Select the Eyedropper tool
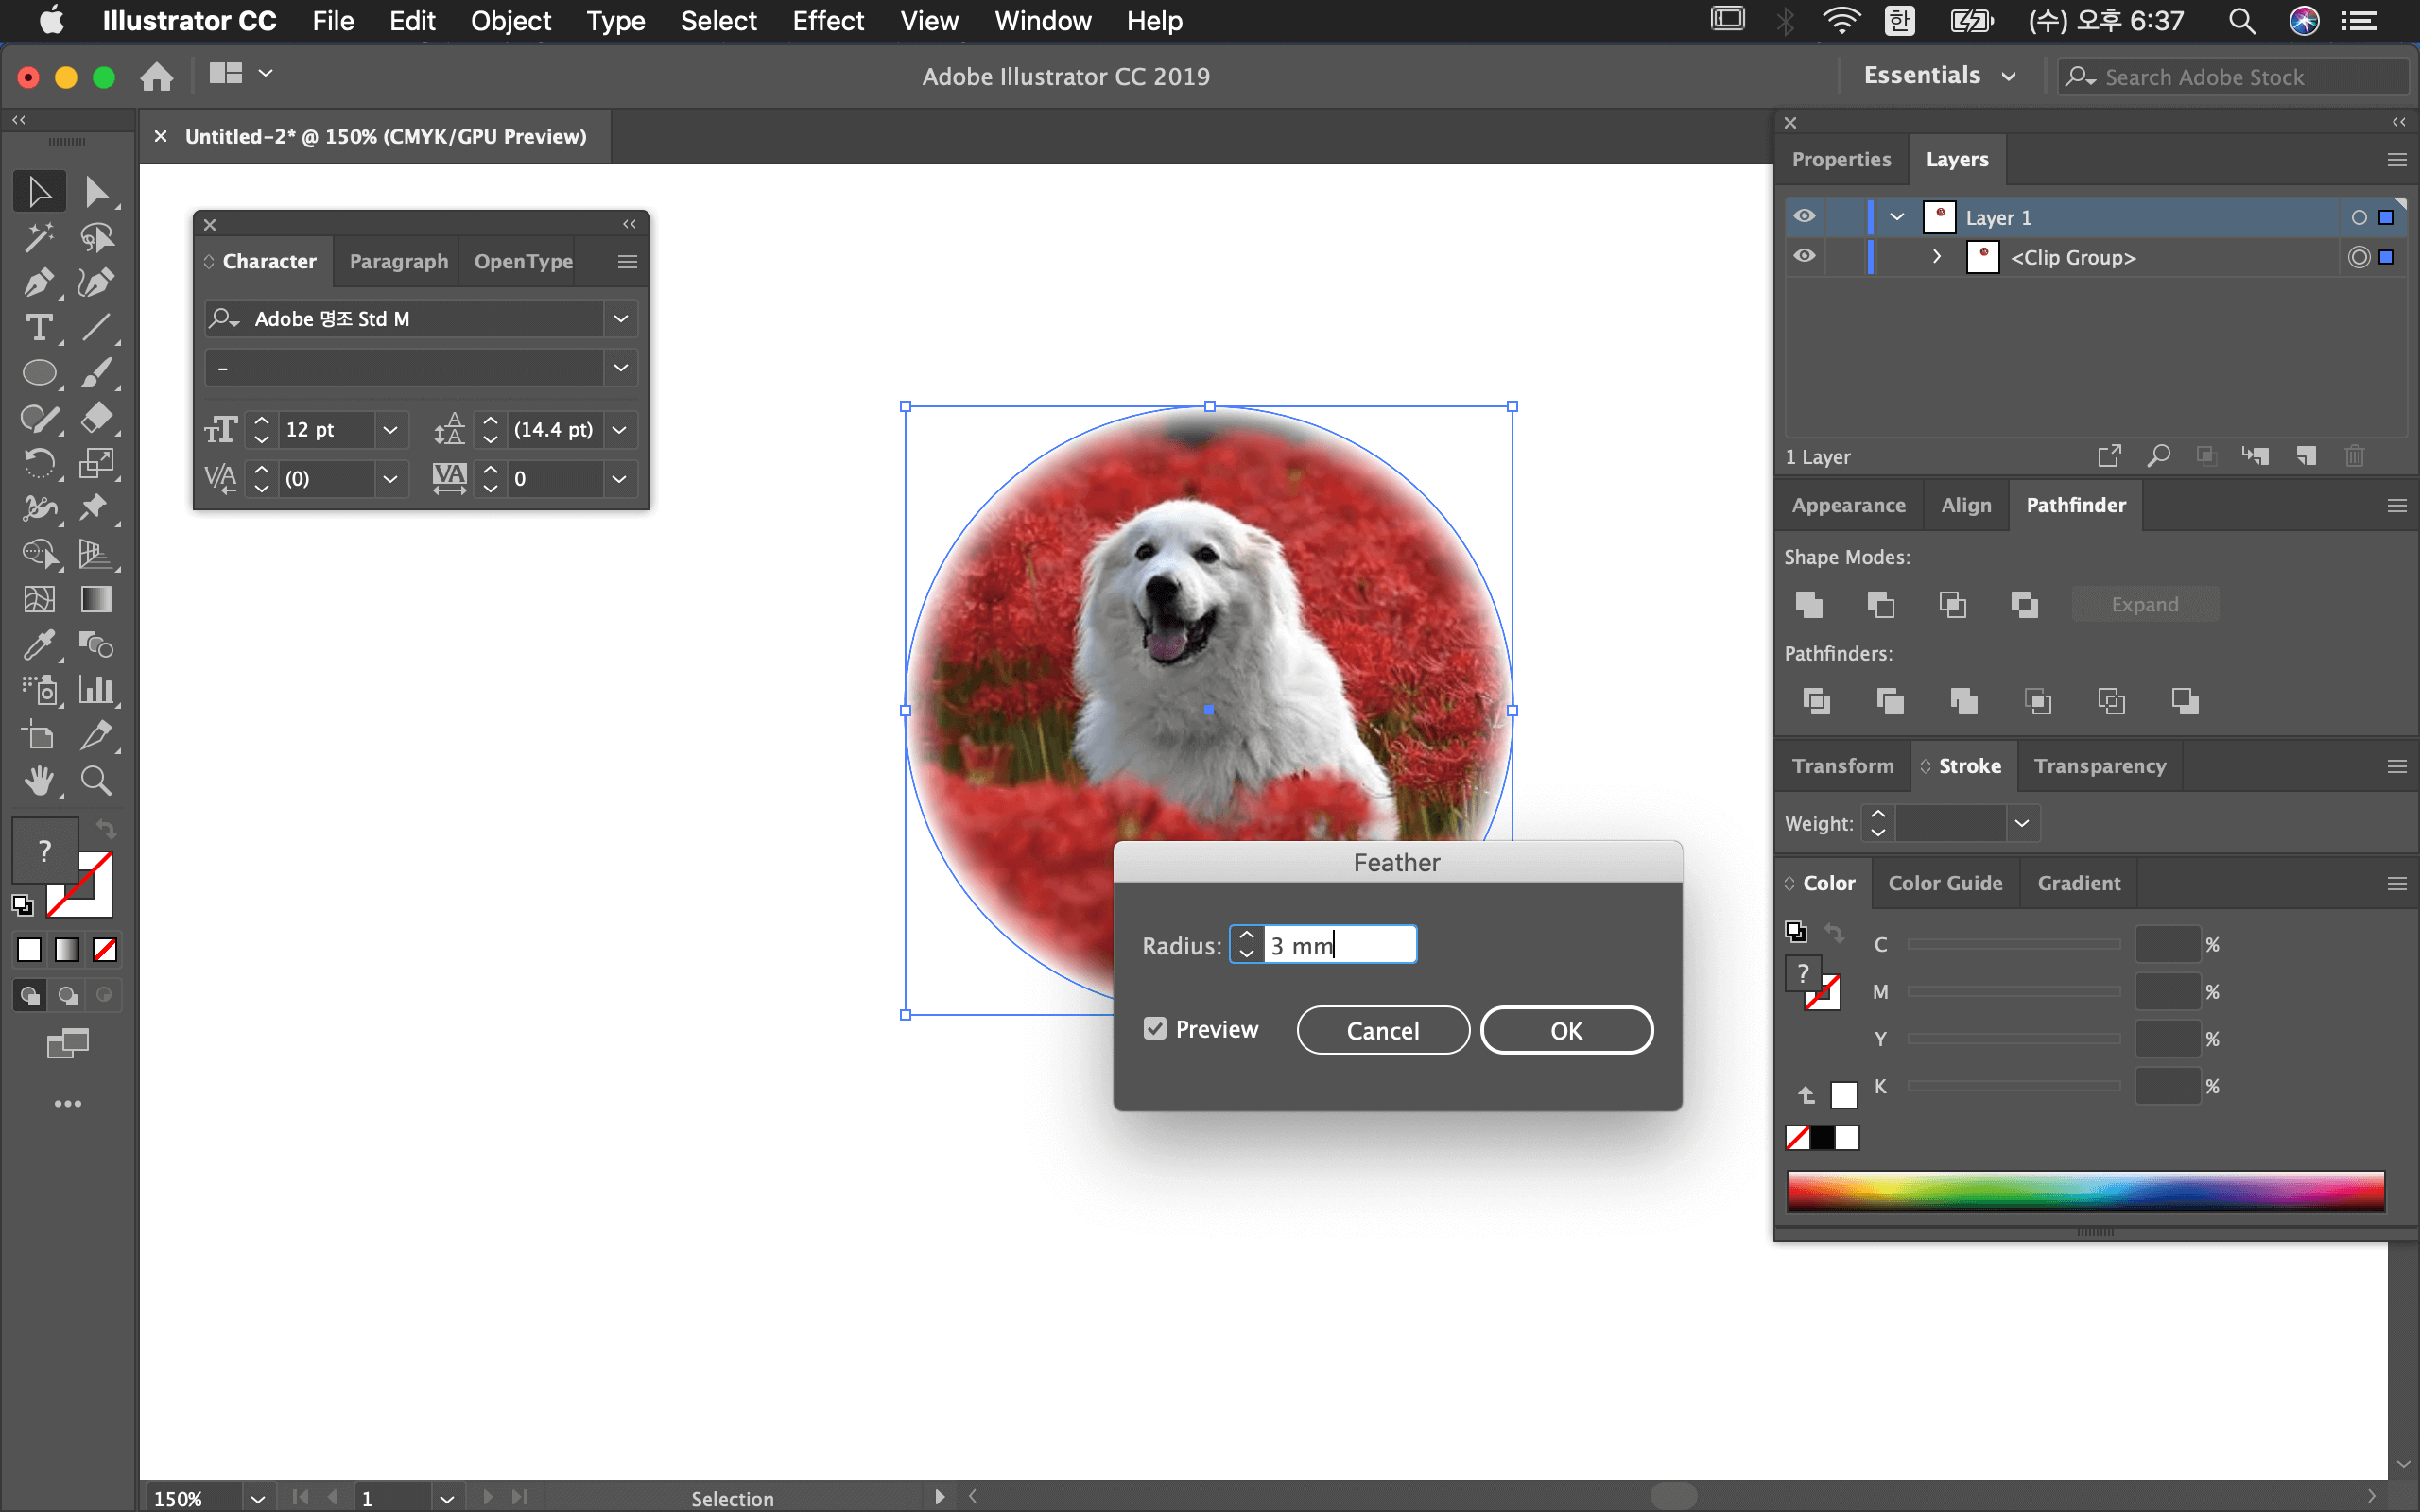The height and width of the screenshot is (1512, 2420). tap(38, 645)
